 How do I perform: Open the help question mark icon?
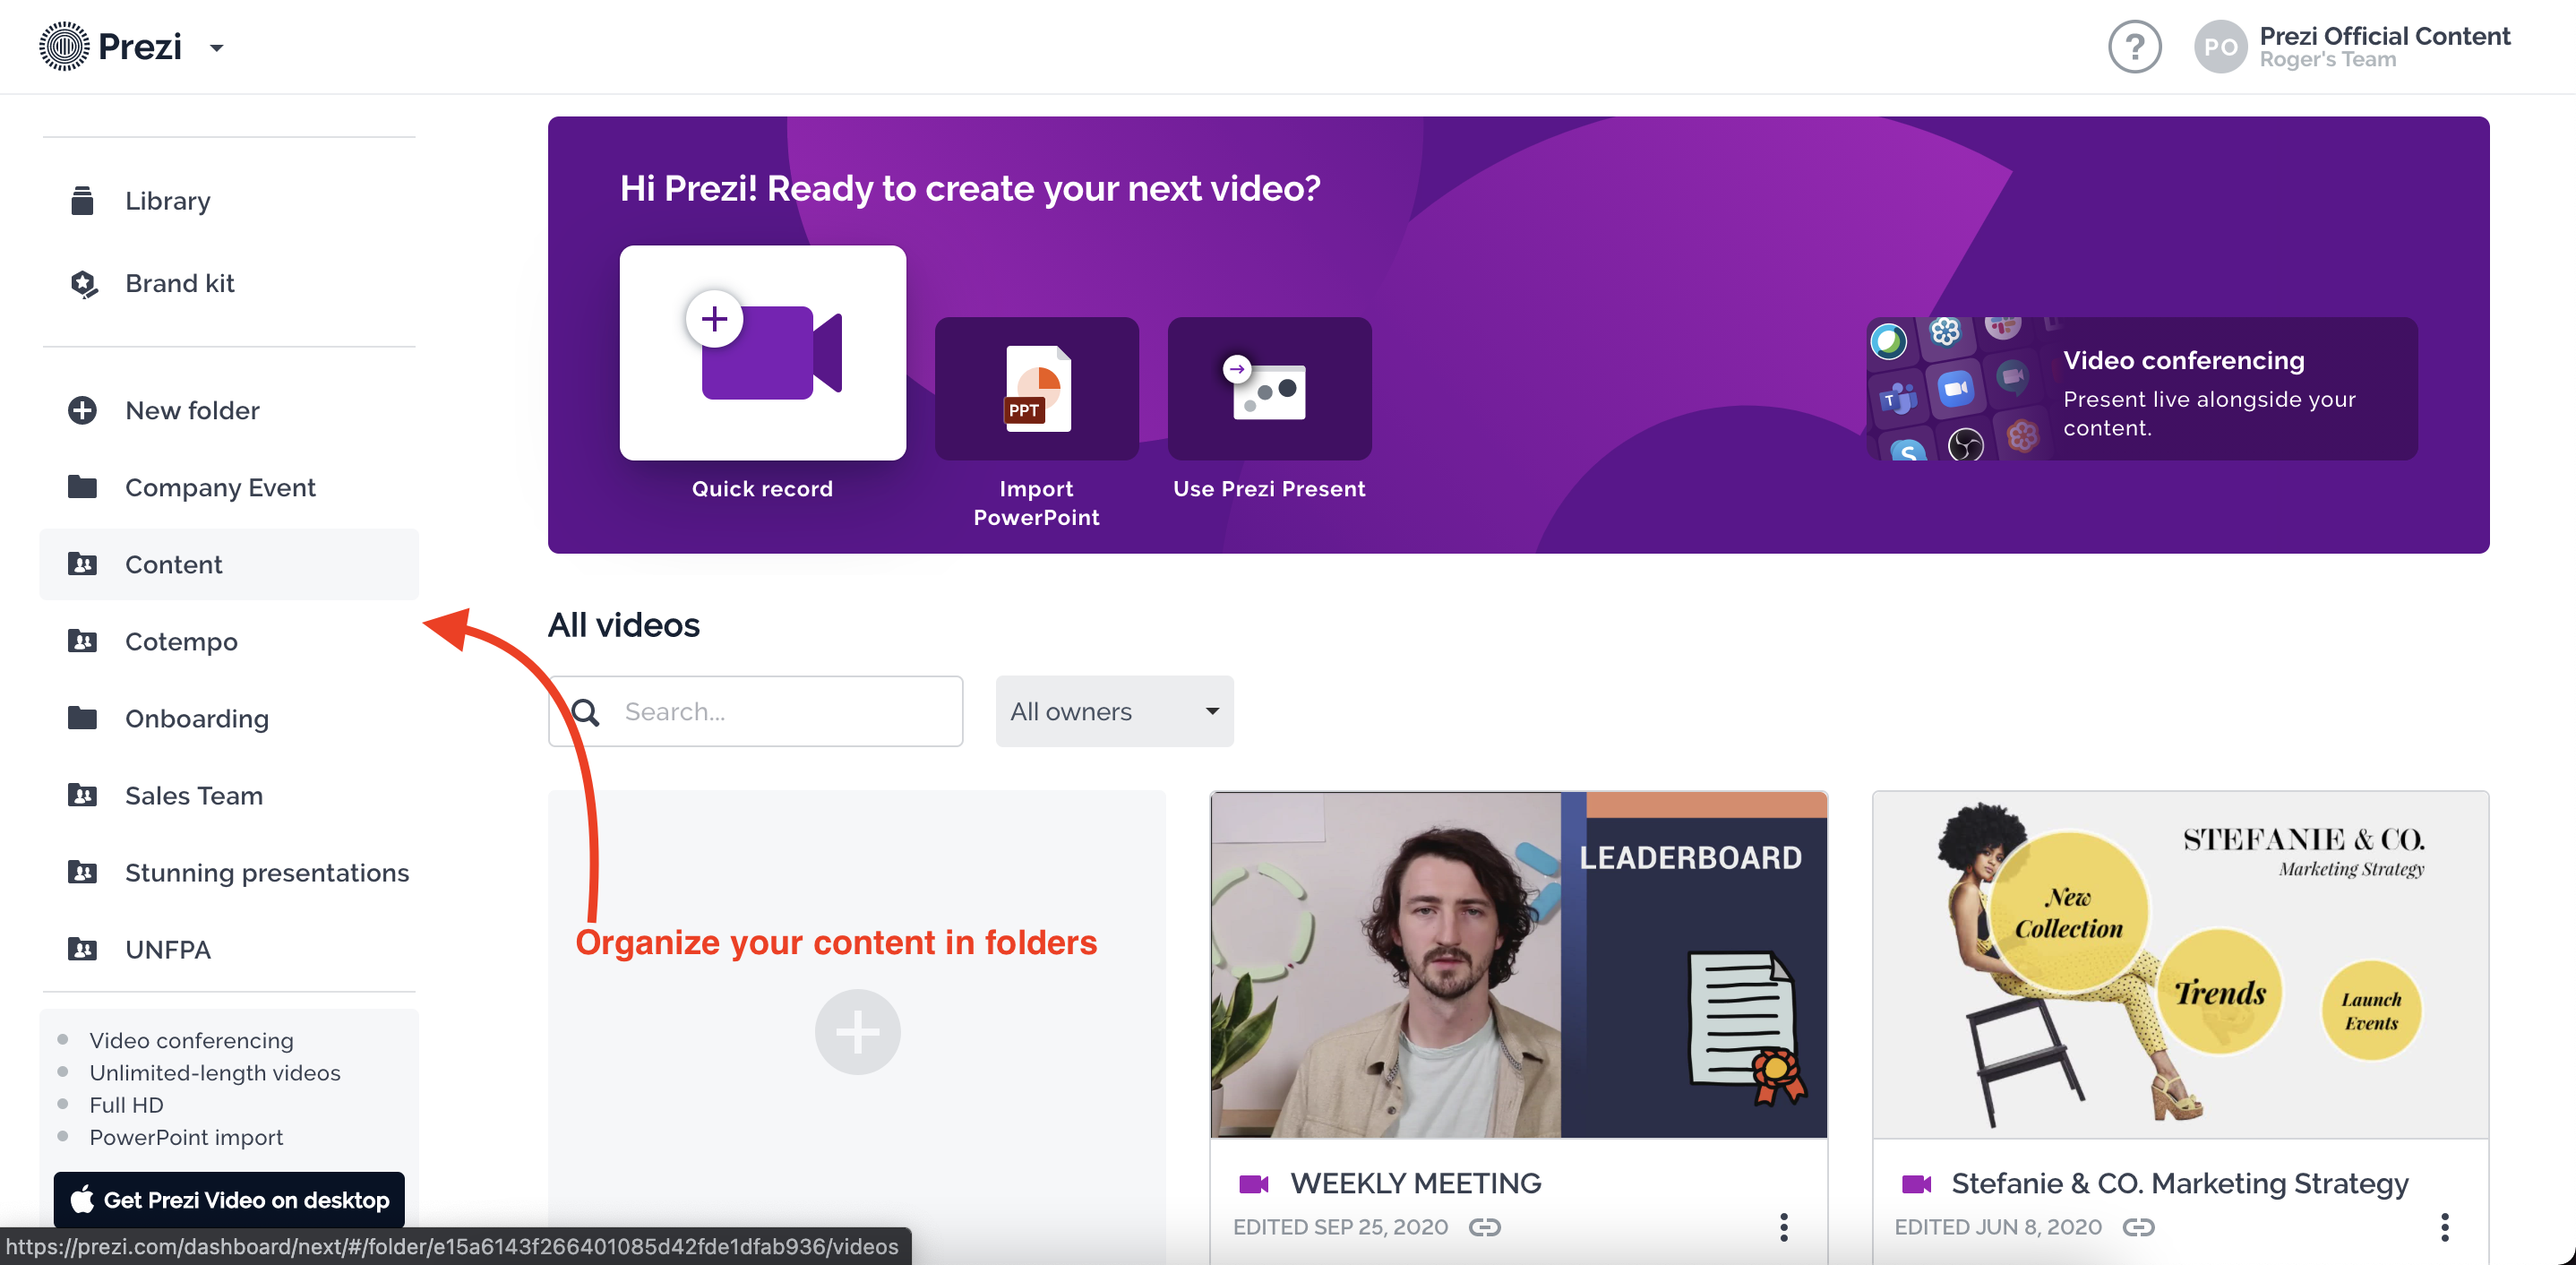click(2134, 47)
